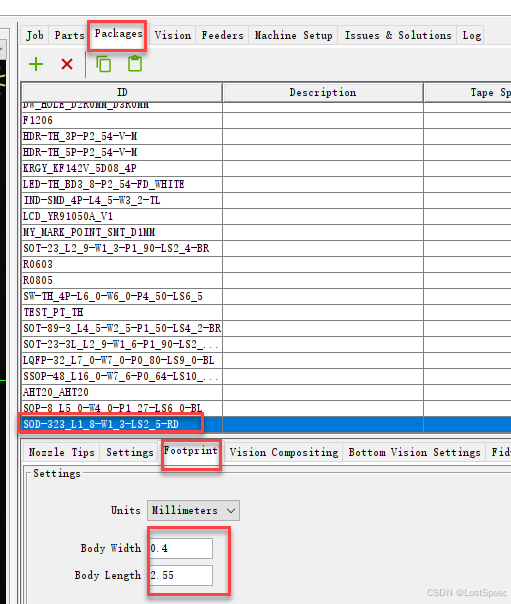This screenshot has height=604, width=511.
Task: Switch to the Nozzle Tips sub-tab
Action: coord(62,452)
